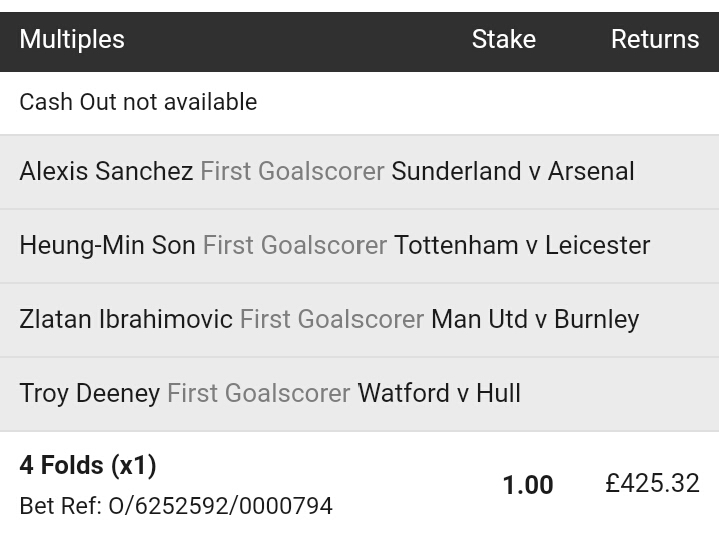Image resolution: width=719 pixels, height=536 pixels.
Task: Open the Watford v Hull match
Action: coord(439,393)
